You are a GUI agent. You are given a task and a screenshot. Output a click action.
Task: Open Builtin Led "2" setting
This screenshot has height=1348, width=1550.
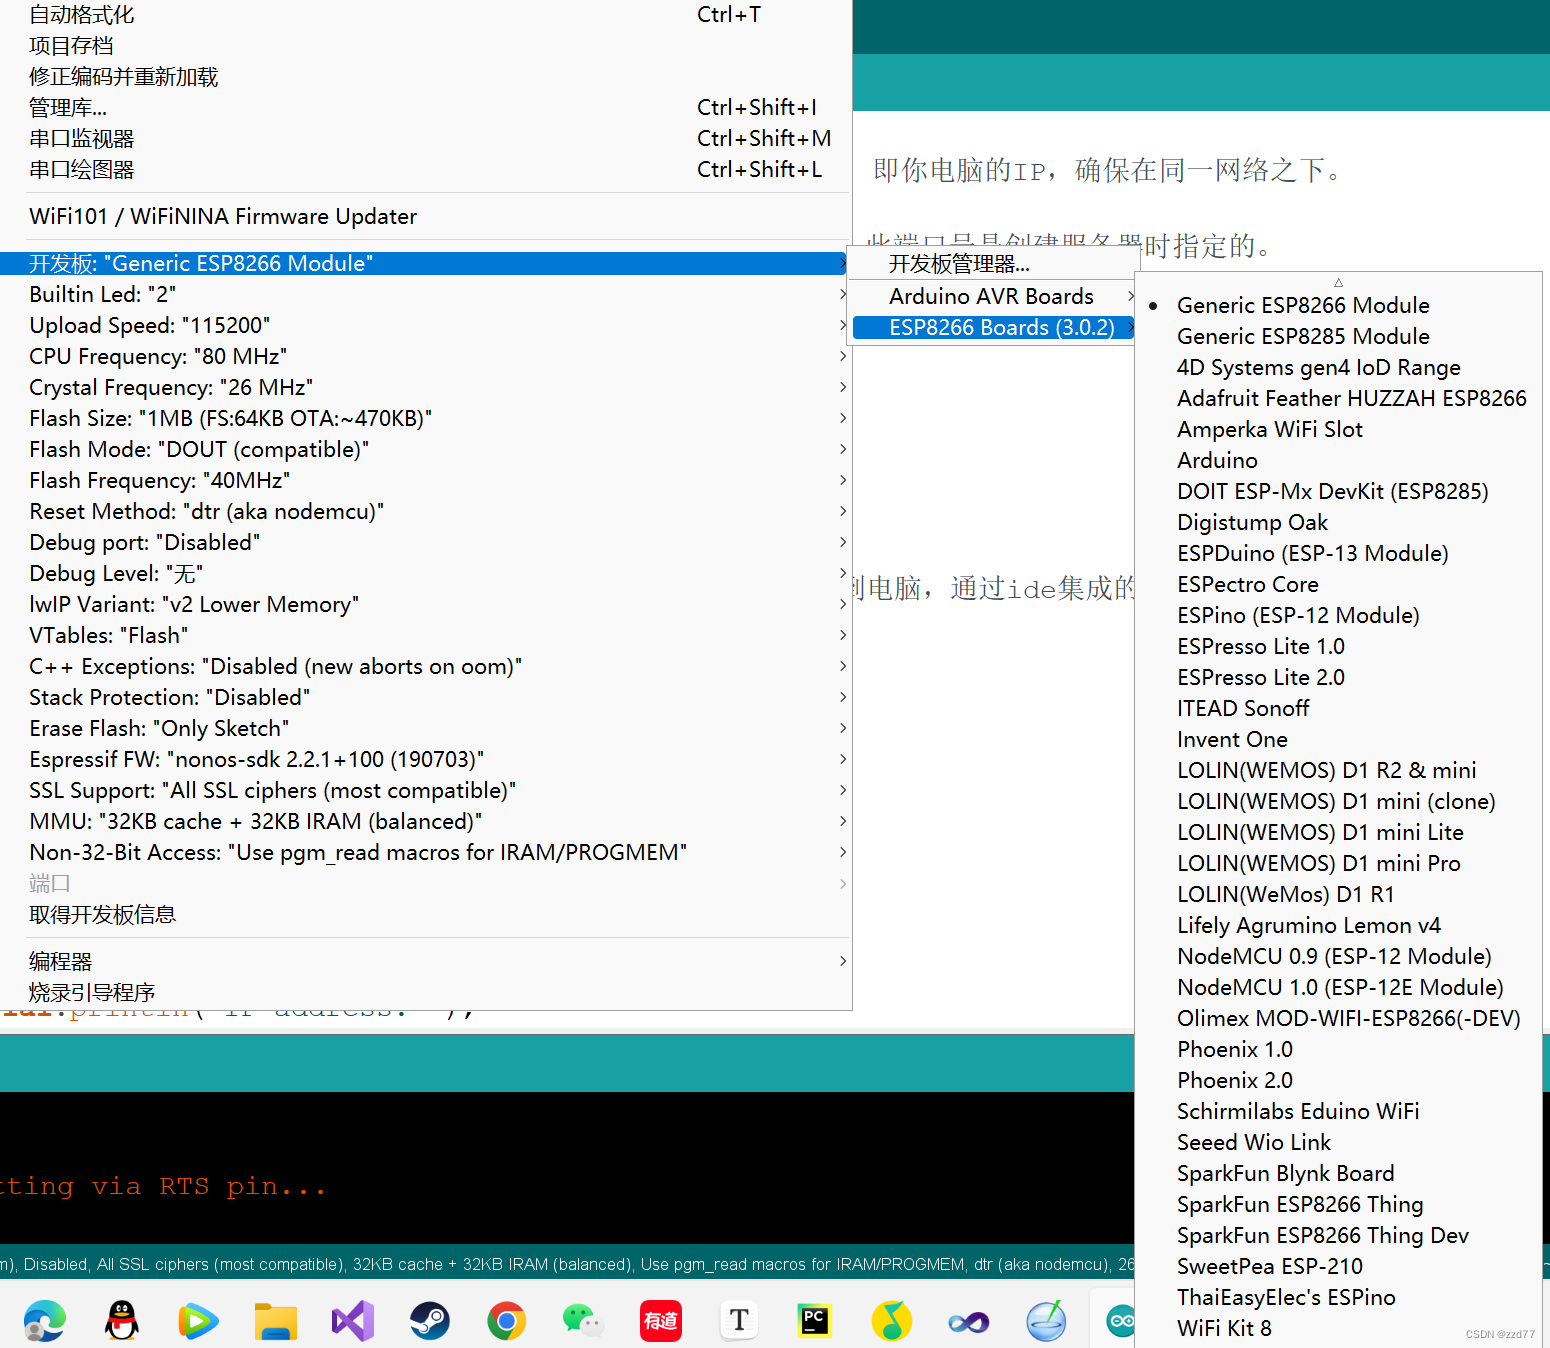(x=425, y=294)
